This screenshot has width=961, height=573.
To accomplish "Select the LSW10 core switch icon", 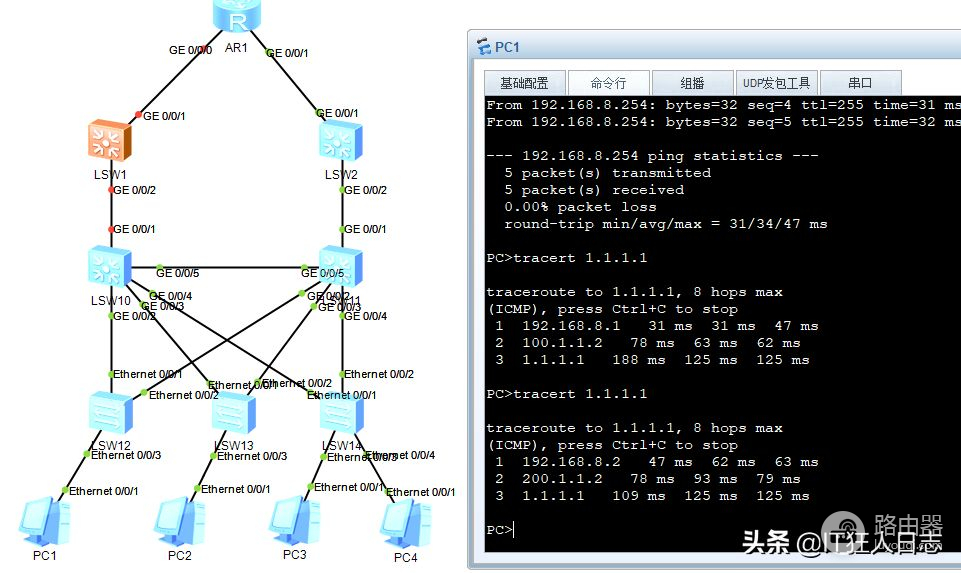I will [x=109, y=266].
